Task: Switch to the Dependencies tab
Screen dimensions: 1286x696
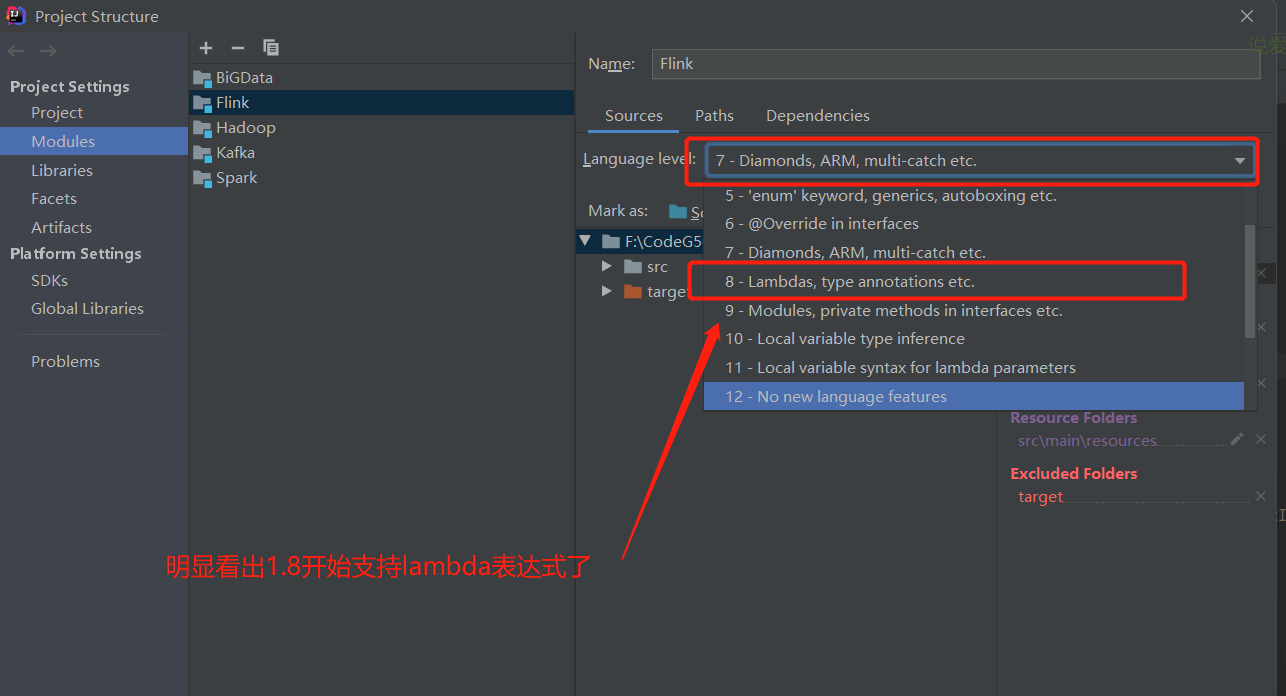Action: [x=817, y=115]
